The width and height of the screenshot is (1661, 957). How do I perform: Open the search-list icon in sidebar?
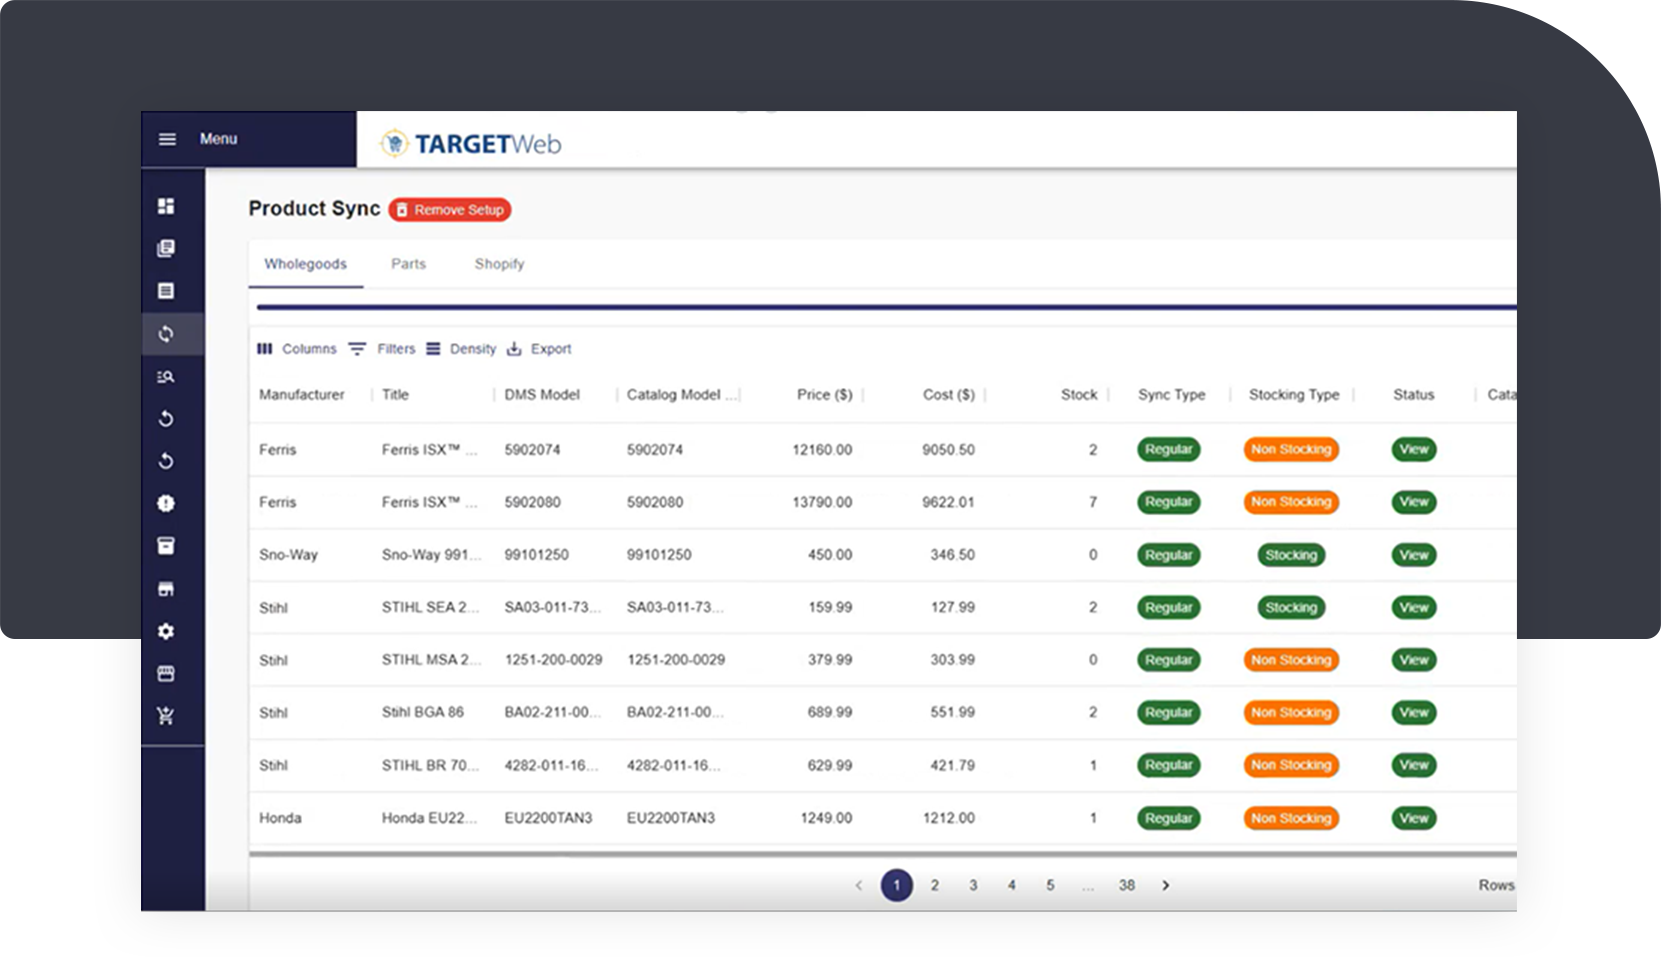click(x=166, y=377)
